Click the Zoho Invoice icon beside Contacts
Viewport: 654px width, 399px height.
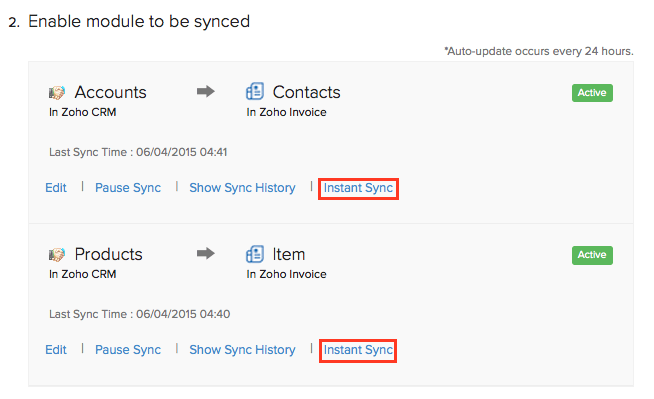click(255, 91)
